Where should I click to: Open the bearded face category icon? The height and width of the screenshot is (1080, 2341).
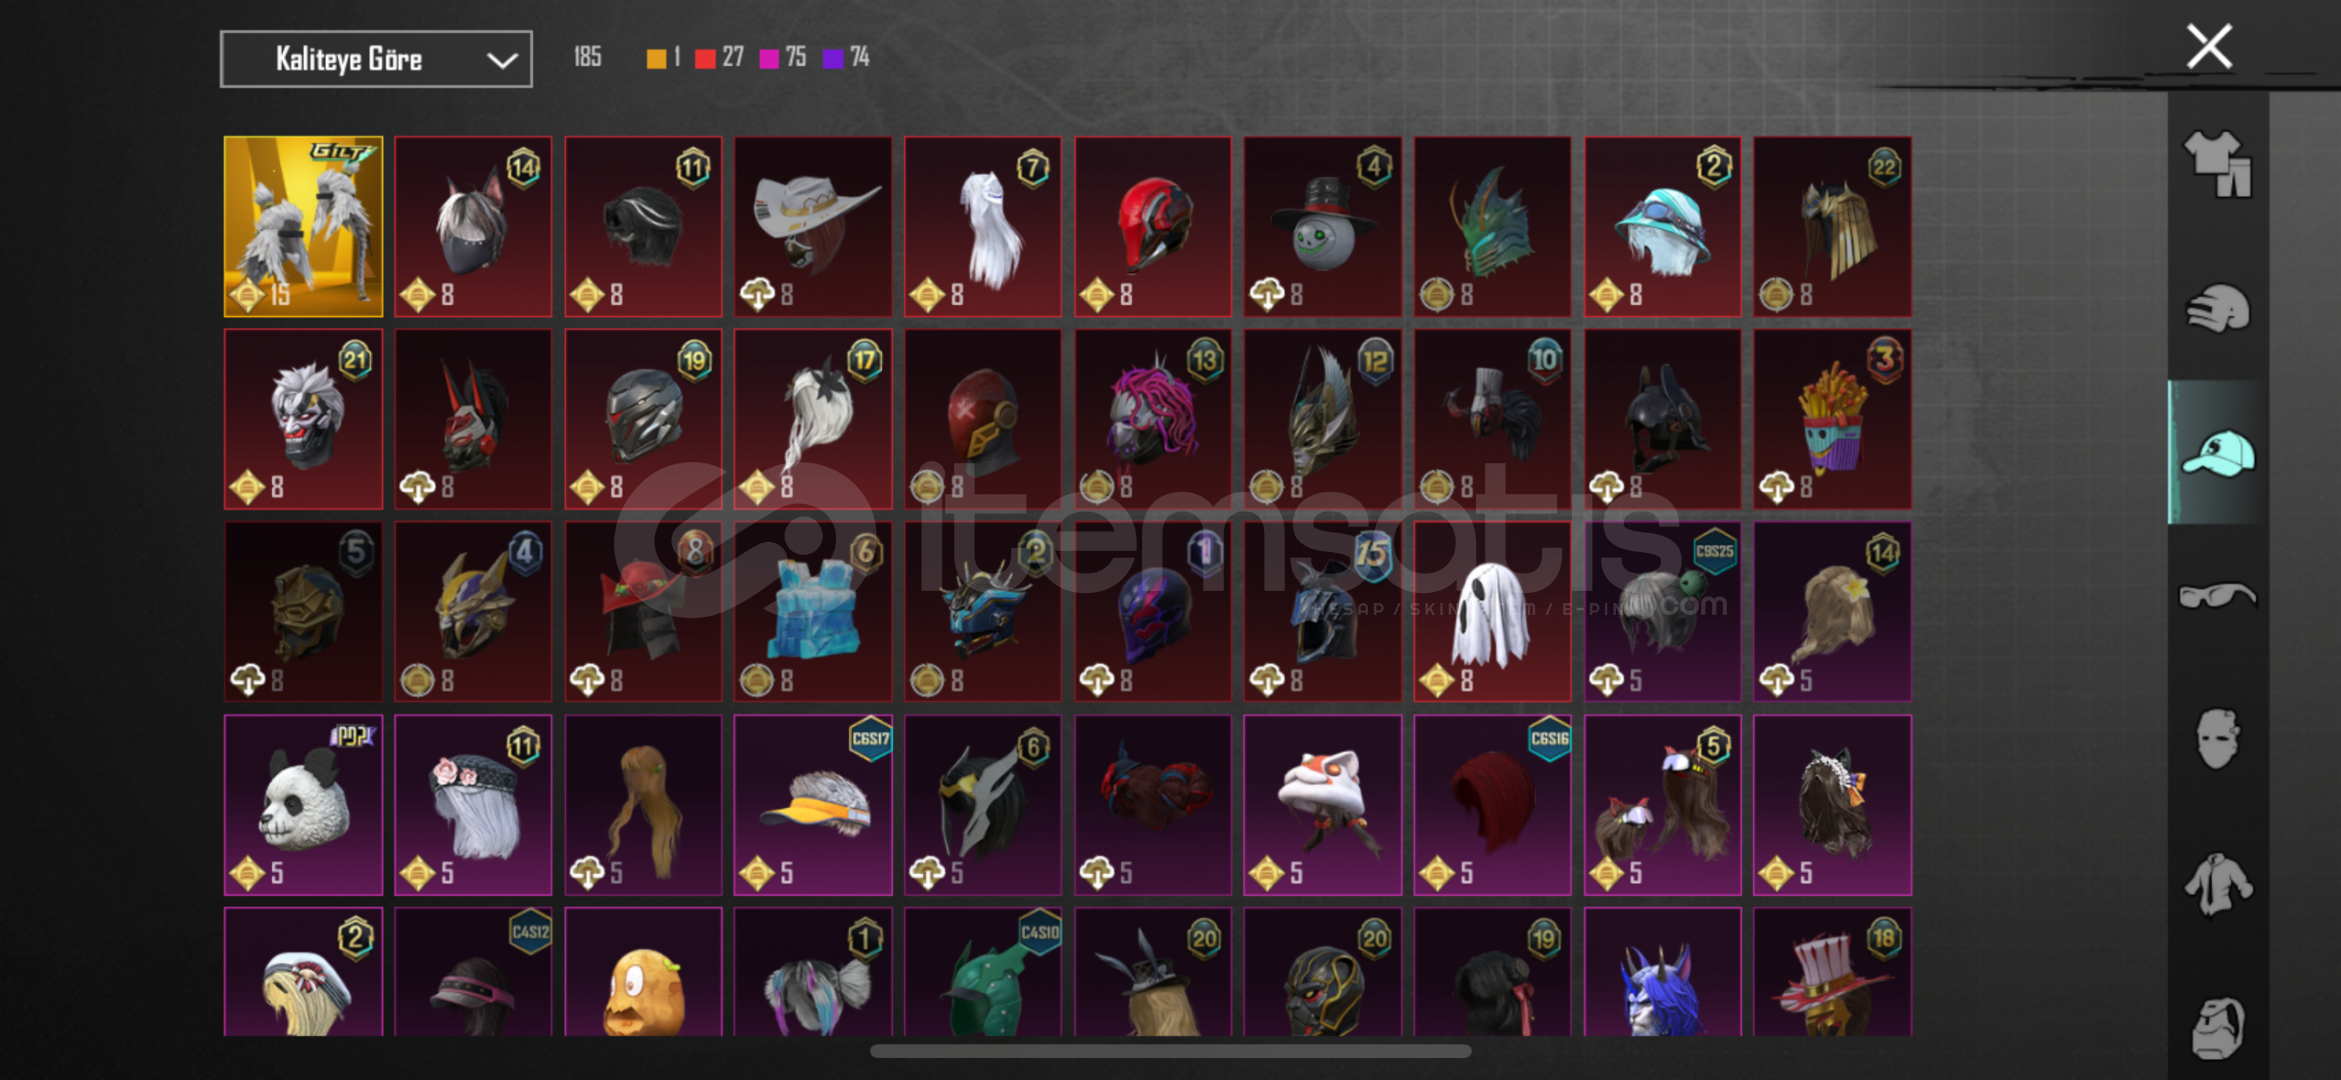point(2217,1027)
